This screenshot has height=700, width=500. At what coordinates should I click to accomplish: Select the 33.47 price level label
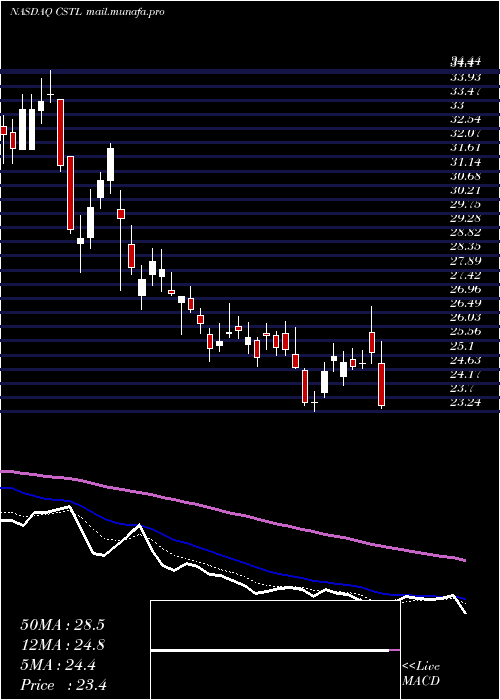click(x=465, y=92)
